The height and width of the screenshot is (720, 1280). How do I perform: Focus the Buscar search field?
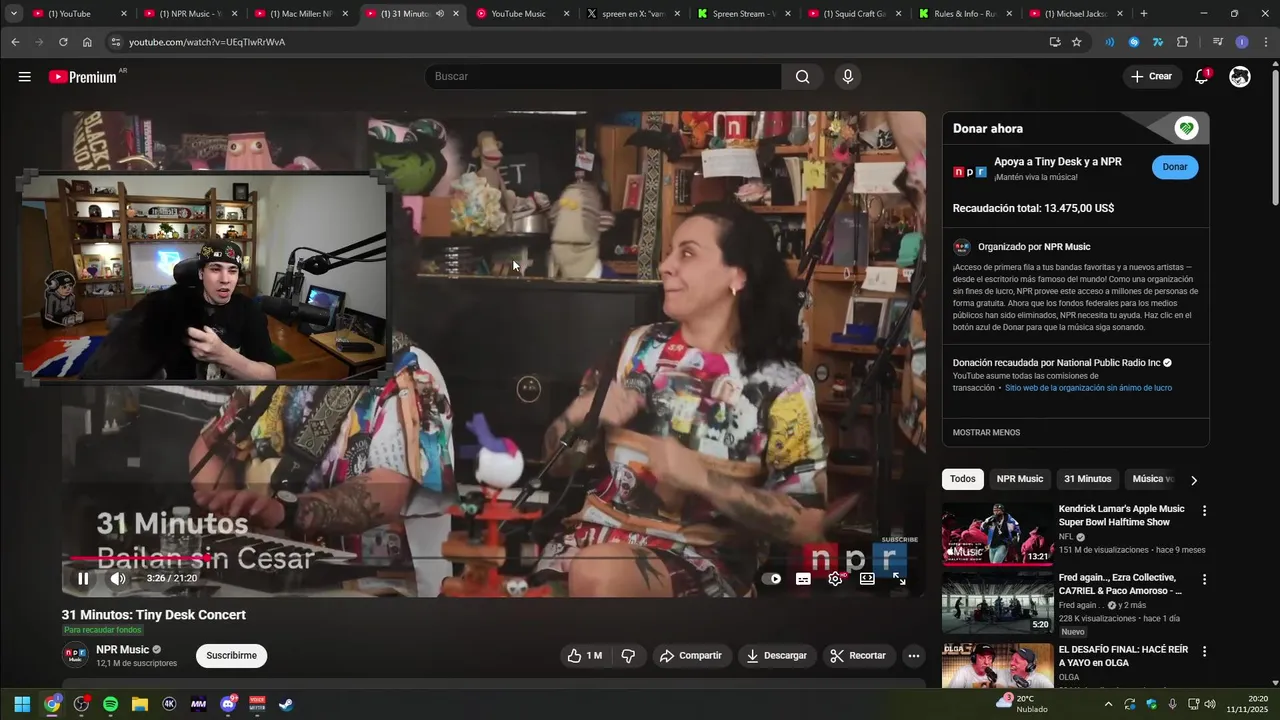click(604, 77)
